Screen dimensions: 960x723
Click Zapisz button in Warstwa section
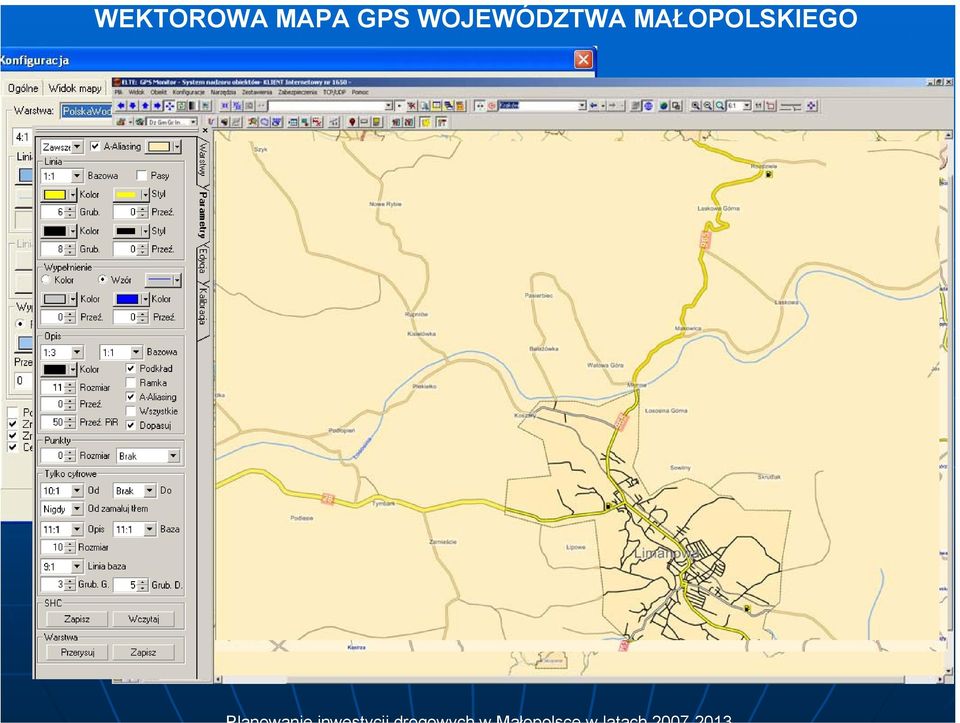143,653
